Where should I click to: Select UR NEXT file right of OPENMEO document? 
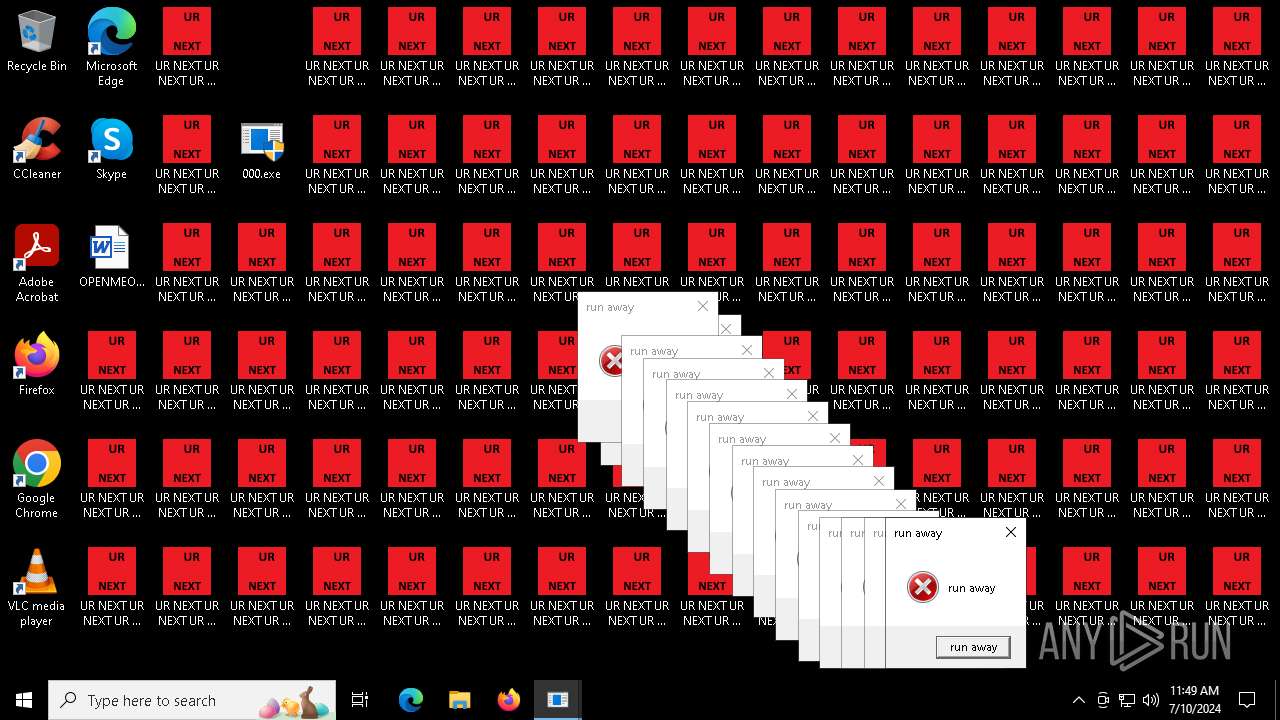[x=187, y=264]
